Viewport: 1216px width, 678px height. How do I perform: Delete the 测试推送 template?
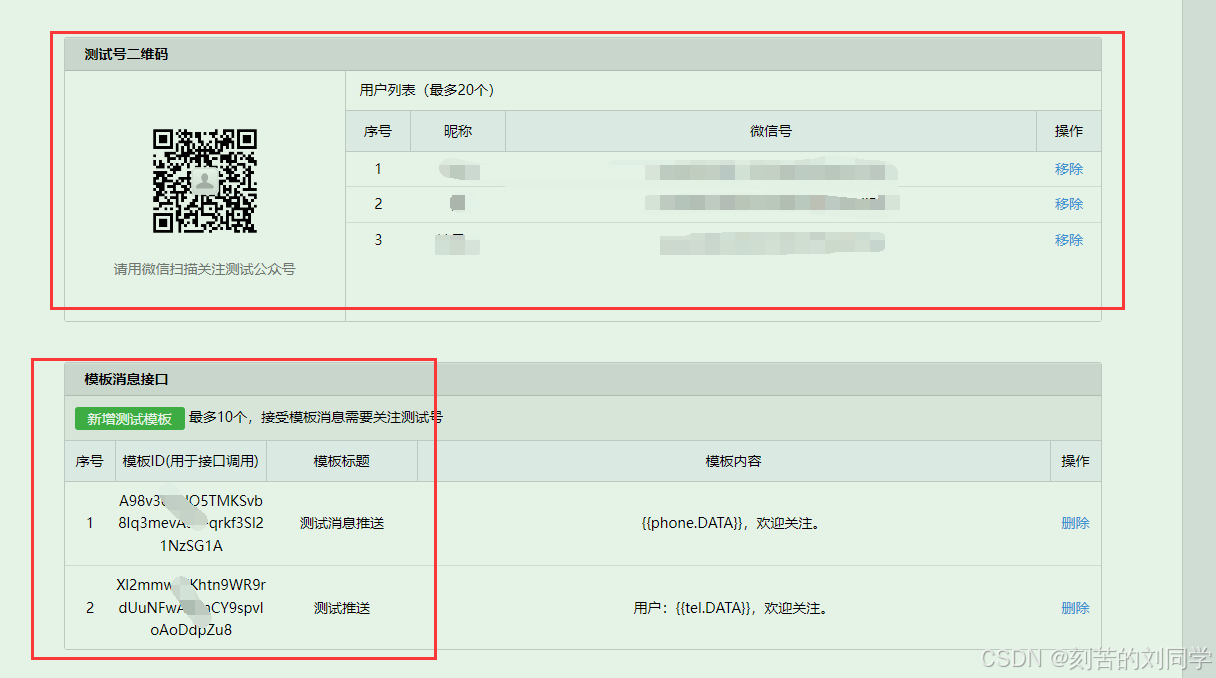pos(1075,608)
